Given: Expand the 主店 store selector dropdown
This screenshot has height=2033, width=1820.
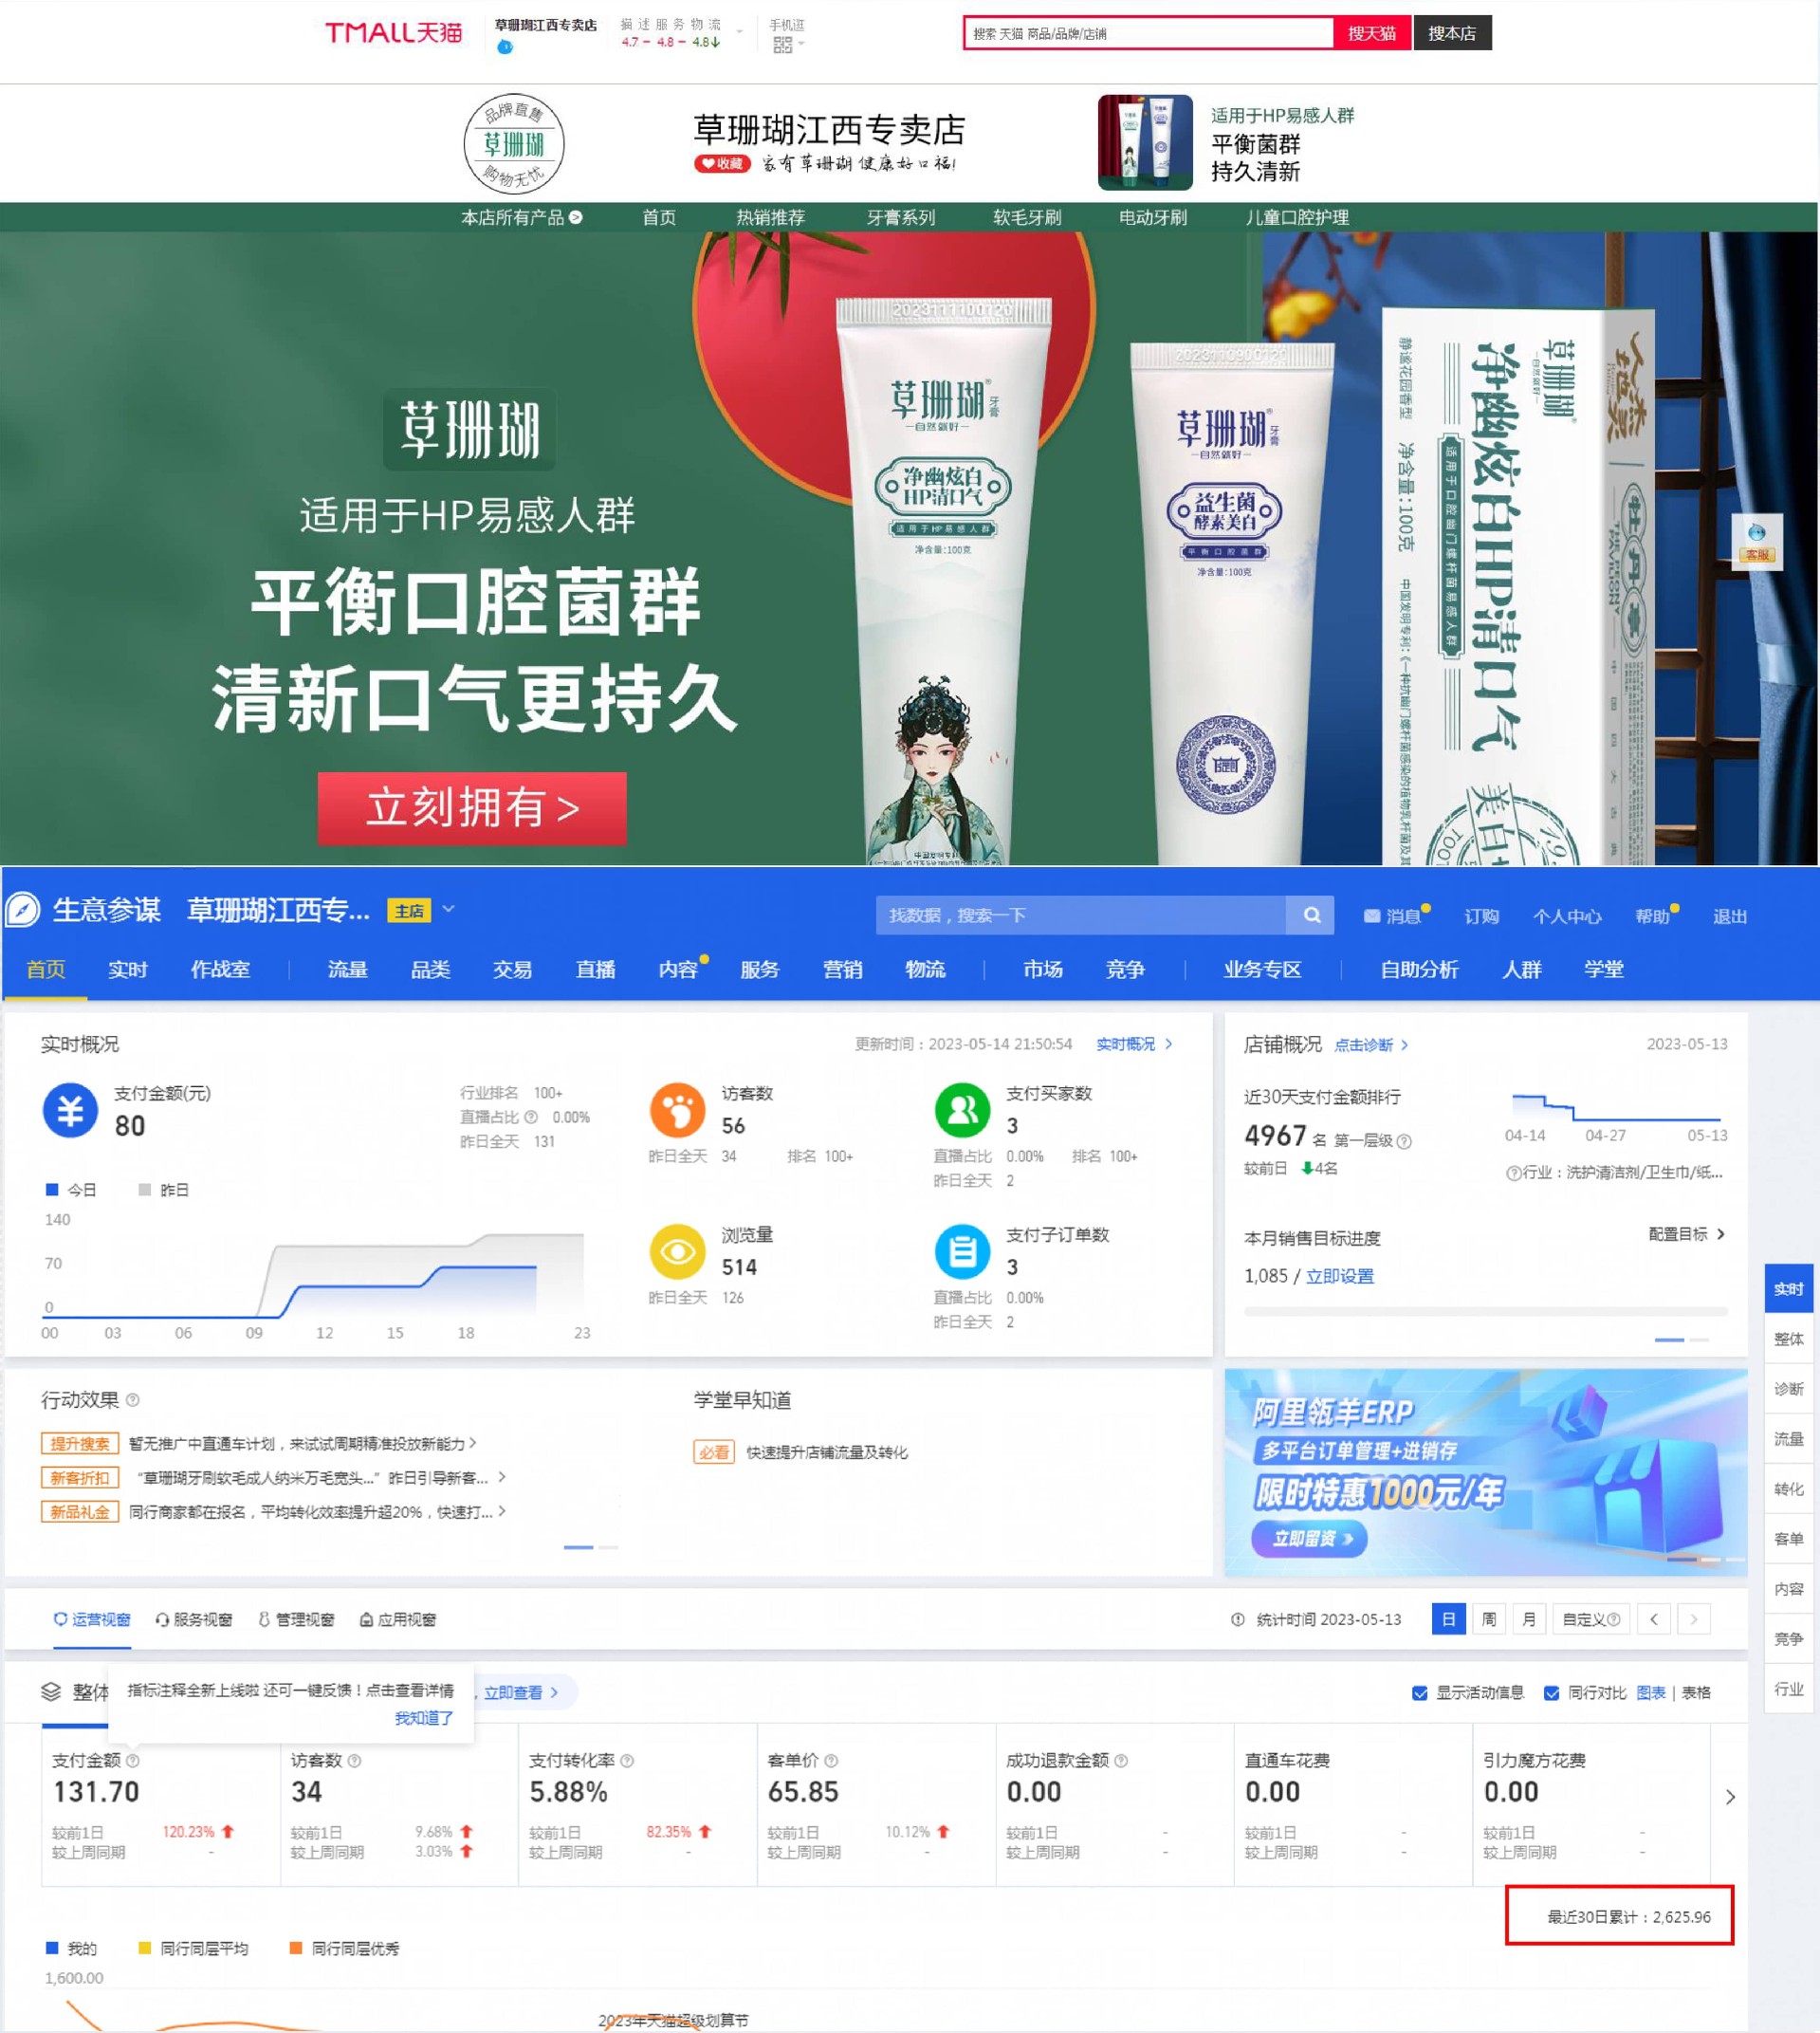Looking at the screenshot, I should point(448,910).
